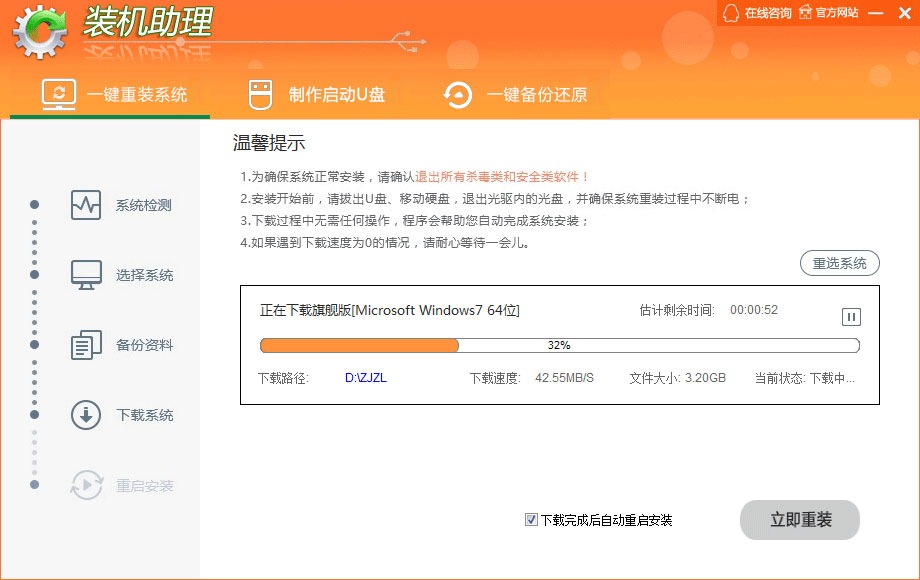
Task: Click the 重选系统 button
Action: point(839,263)
